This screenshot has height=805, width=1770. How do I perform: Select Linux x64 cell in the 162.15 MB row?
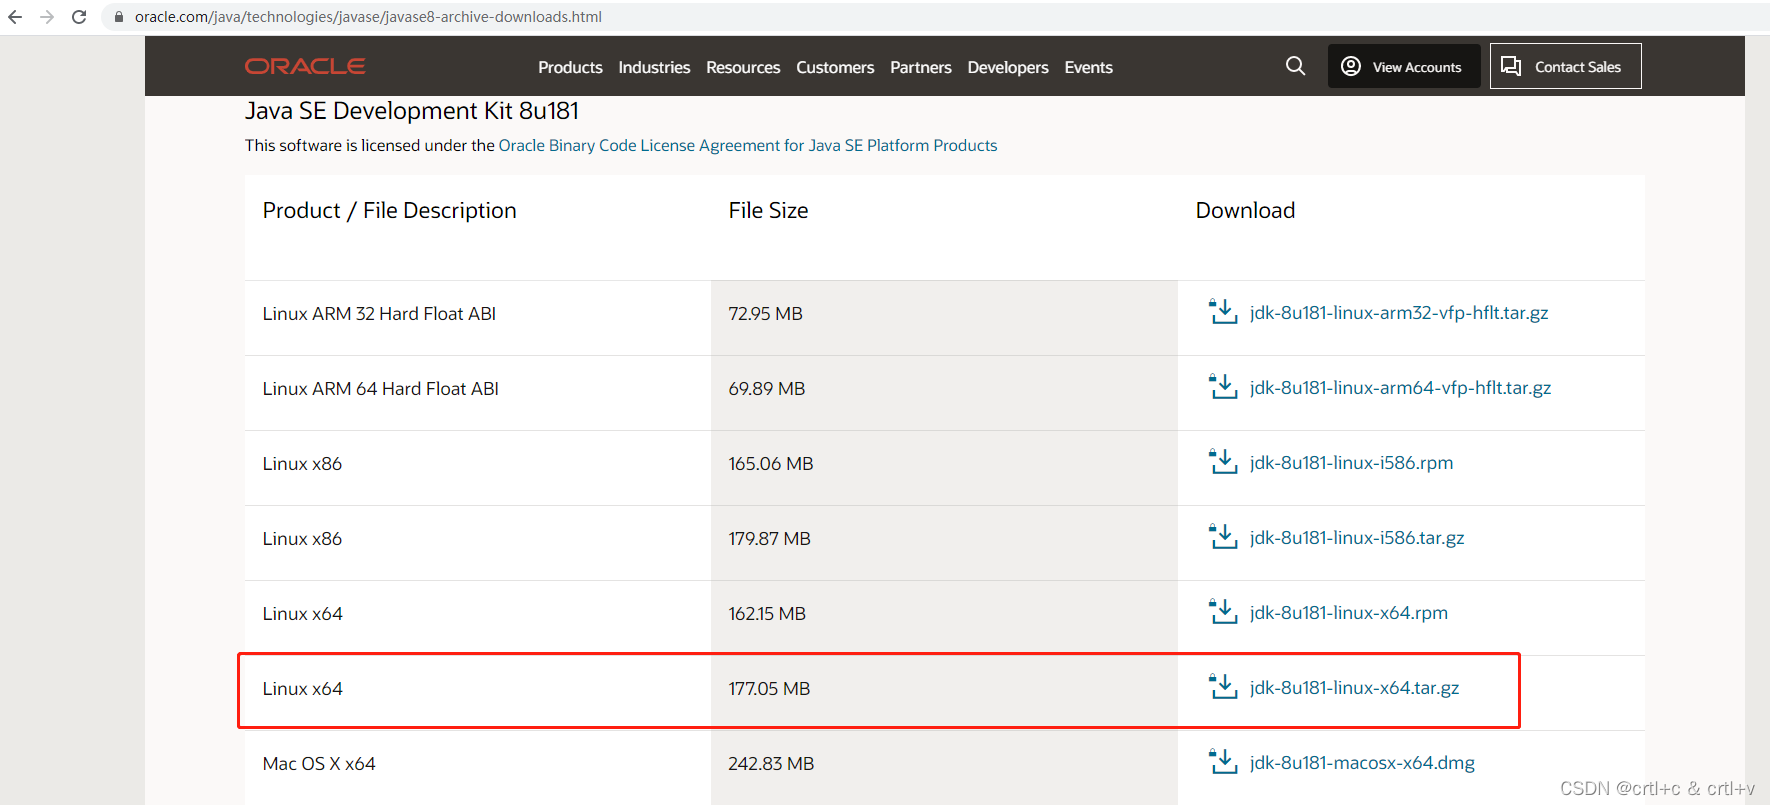click(x=302, y=613)
